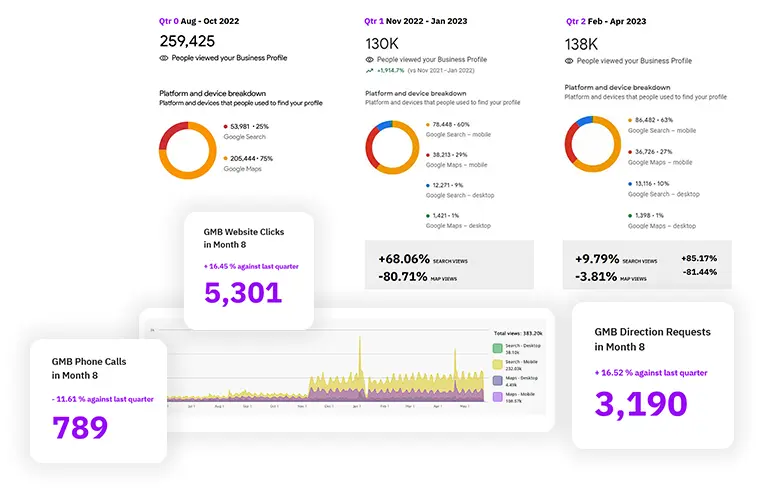Screen dimensions: 765x494
Task: Click Platform and device breakdown heading in Qtr 1
Action: click(x=416, y=93)
